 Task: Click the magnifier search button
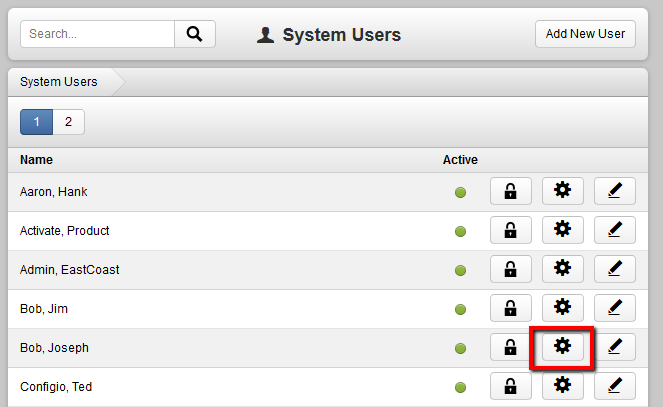click(x=195, y=34)
